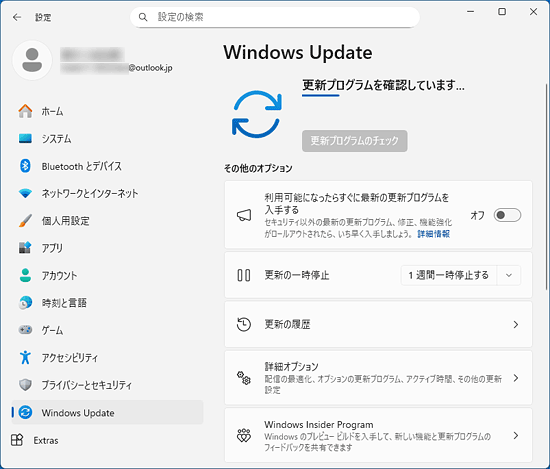This screenshot has width=550, height=469.
Task: Click the Windows Update sidebar sync icon
Action: coord(25,412)
